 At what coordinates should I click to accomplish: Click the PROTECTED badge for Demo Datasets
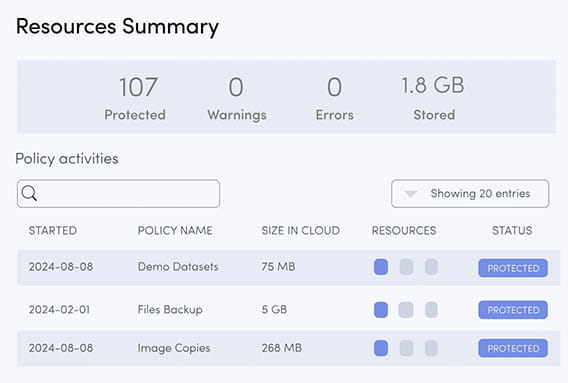[513, 268]
